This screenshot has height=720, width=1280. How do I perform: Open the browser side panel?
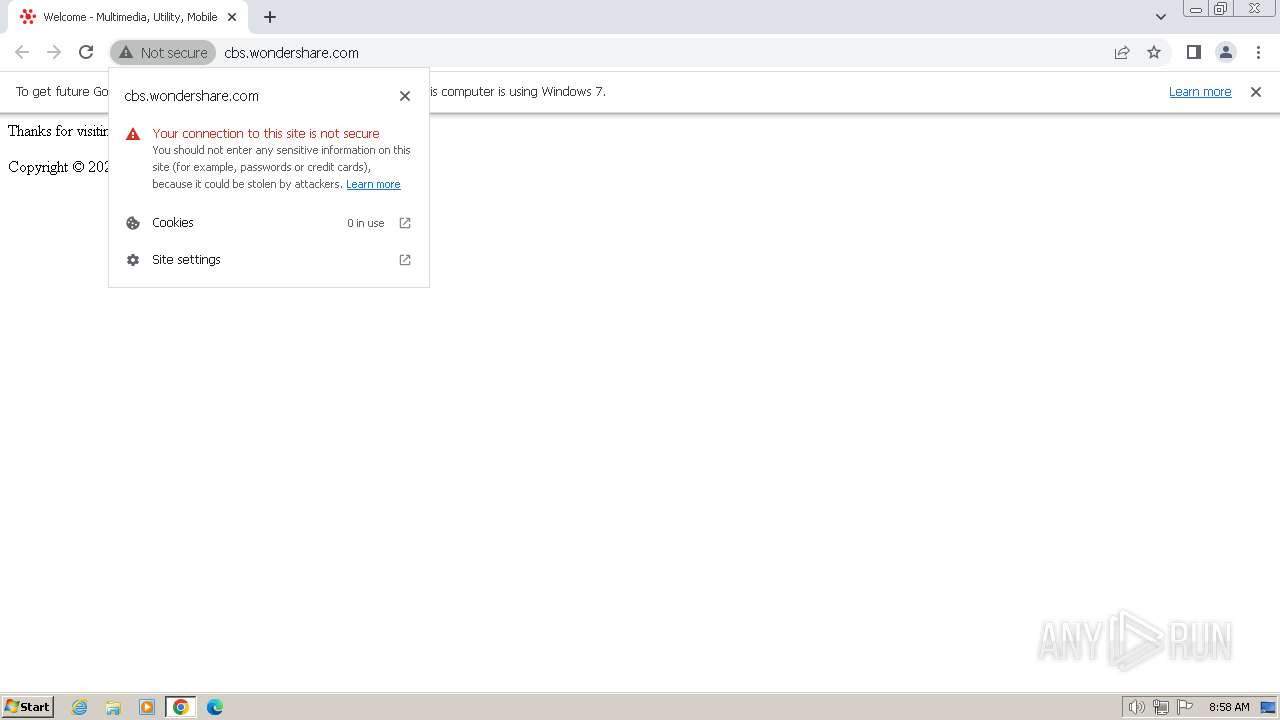pos(1193,52)
